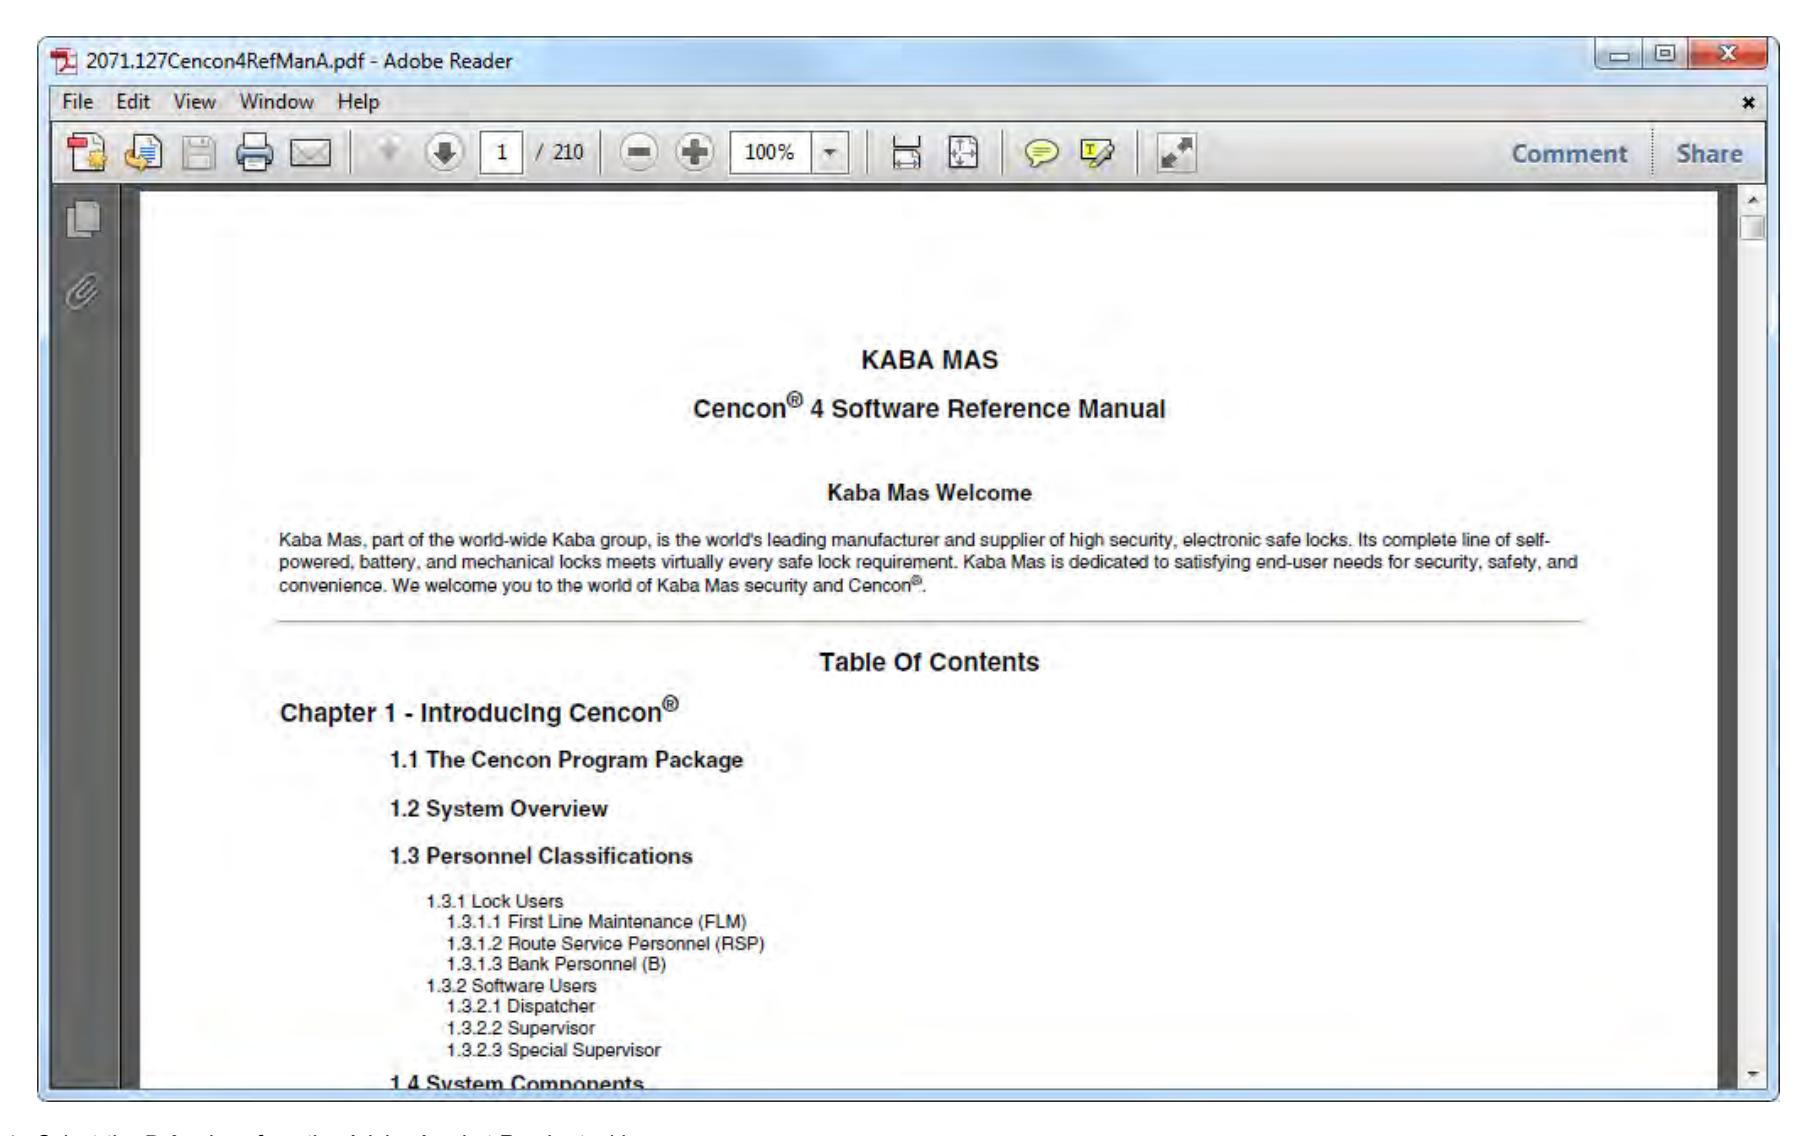Click the '1.3.2.2 Supervisor' entry

pyautogui.click(x=521, y=1029)
